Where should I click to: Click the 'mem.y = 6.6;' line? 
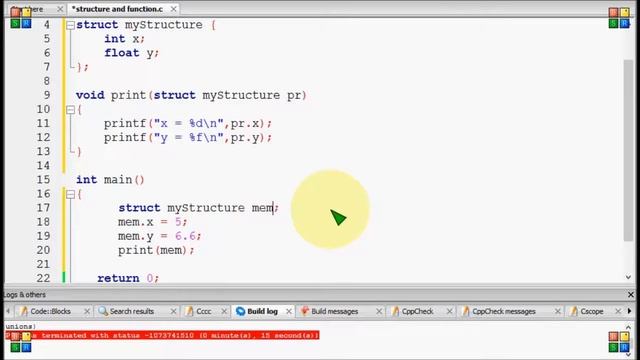point(160,236)
